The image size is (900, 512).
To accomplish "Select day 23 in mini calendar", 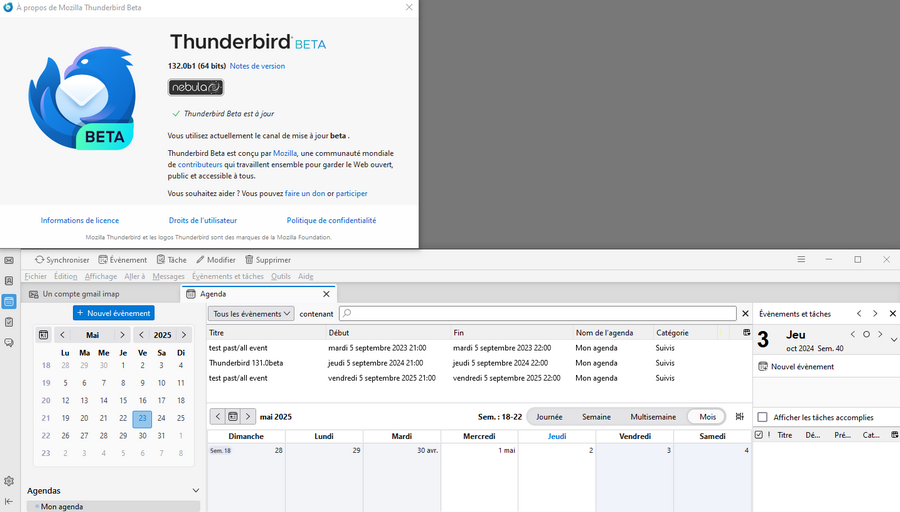I will pos(142,418).
